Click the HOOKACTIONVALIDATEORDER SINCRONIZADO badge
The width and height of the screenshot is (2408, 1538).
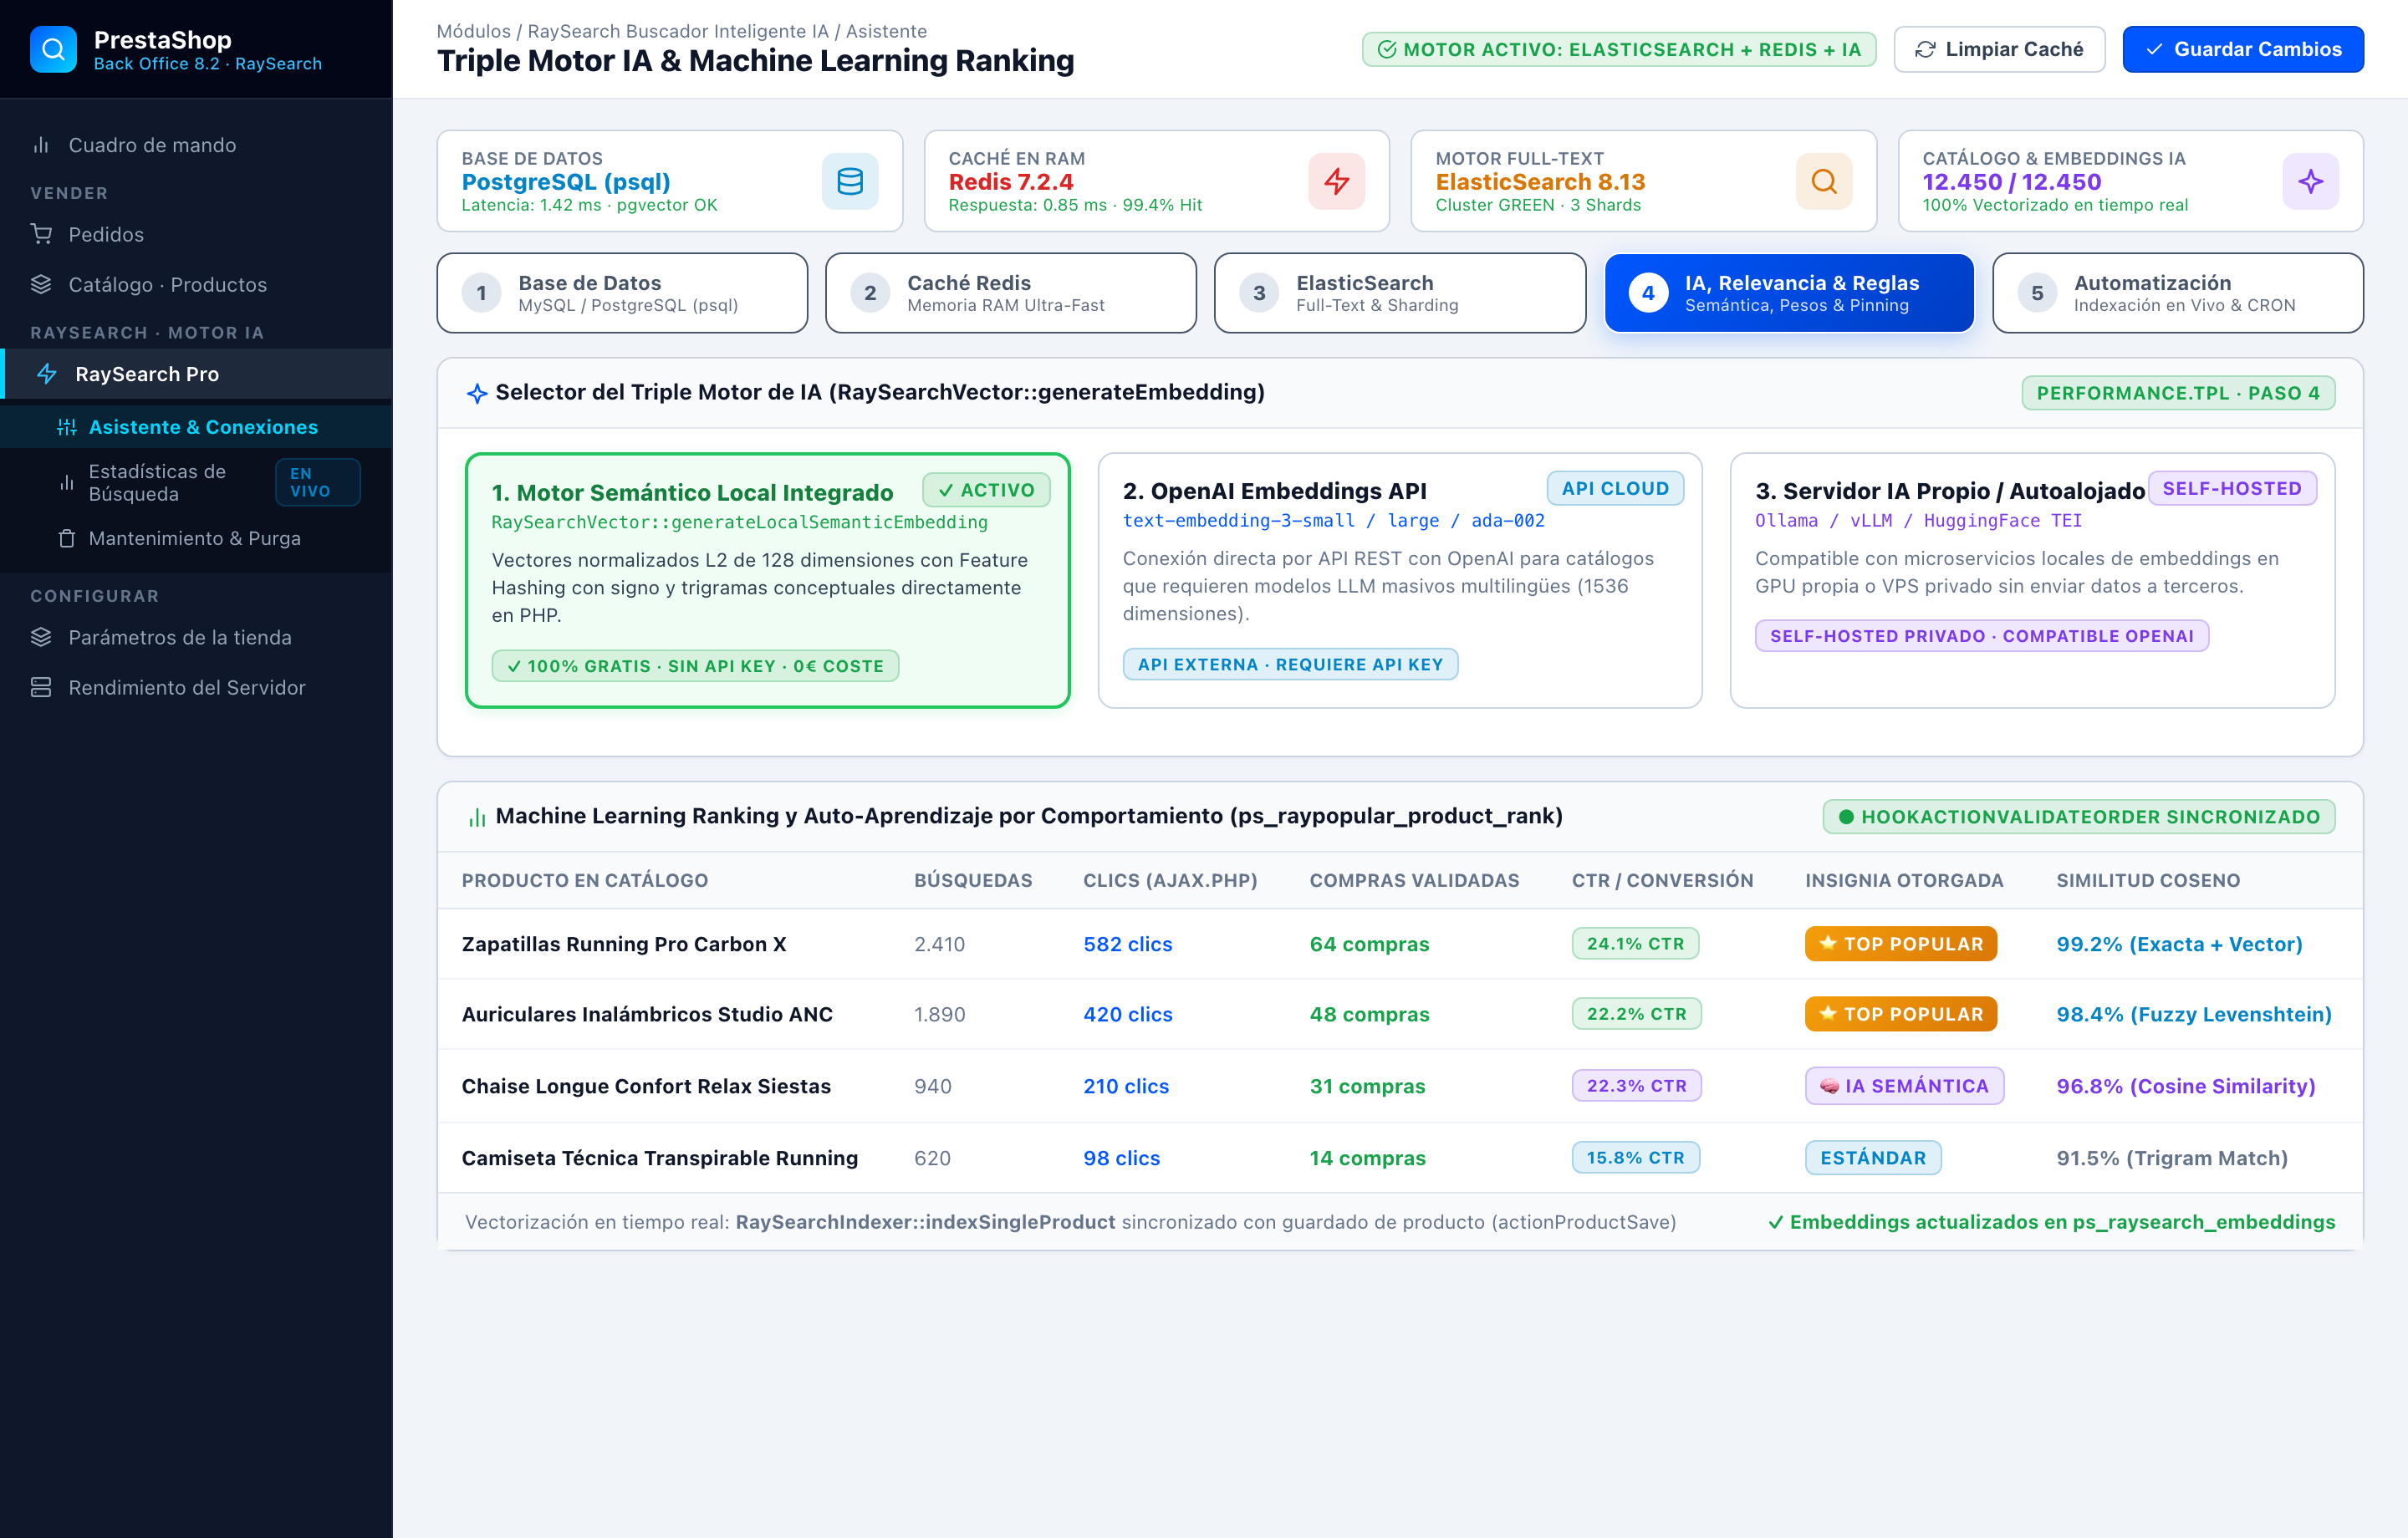point(2079,817)
